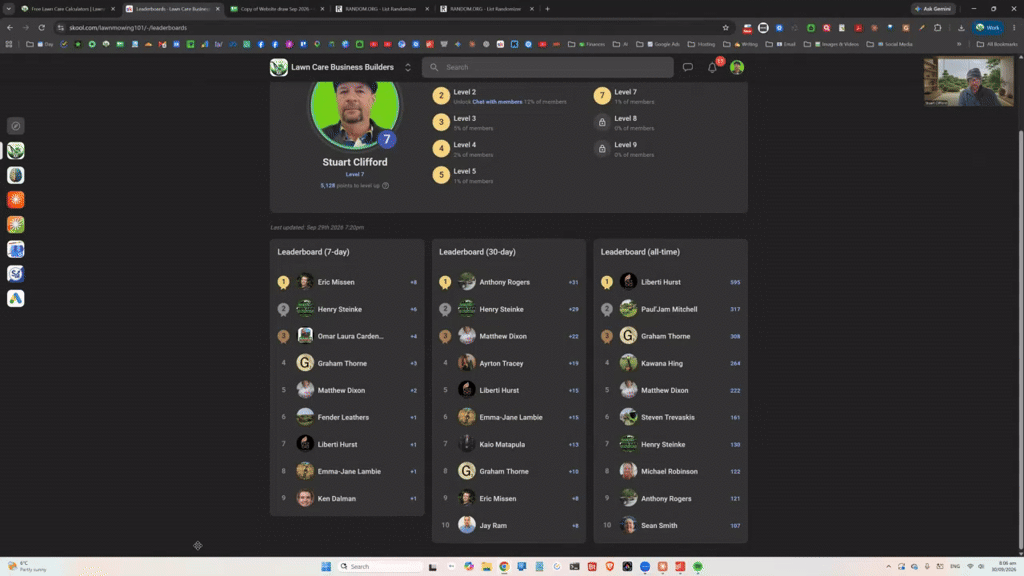Switch to the Free Lawn Care Calculators tab

point(68,8)
